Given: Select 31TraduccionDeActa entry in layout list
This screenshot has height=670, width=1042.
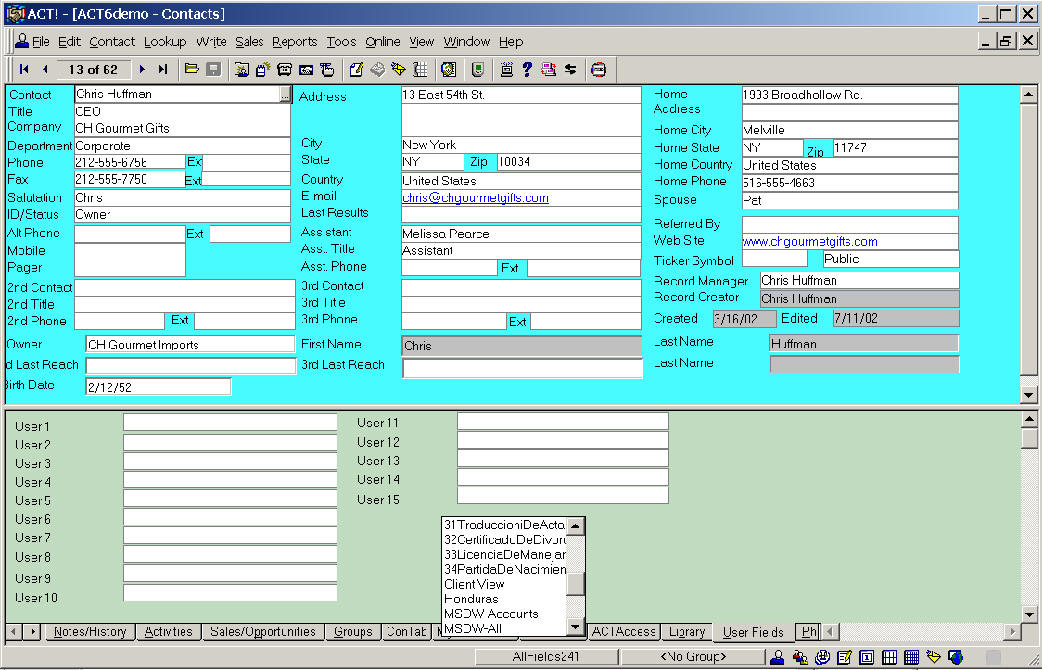Looking at the screenshot, I should [504, 525].
